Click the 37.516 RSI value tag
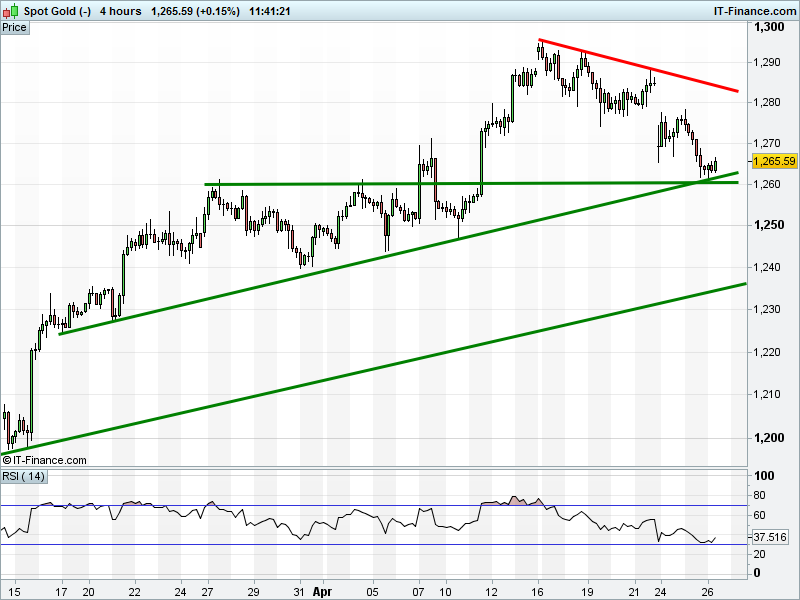Image resolution: width=800 pixels, height=600 pixels. click(770, 537)
